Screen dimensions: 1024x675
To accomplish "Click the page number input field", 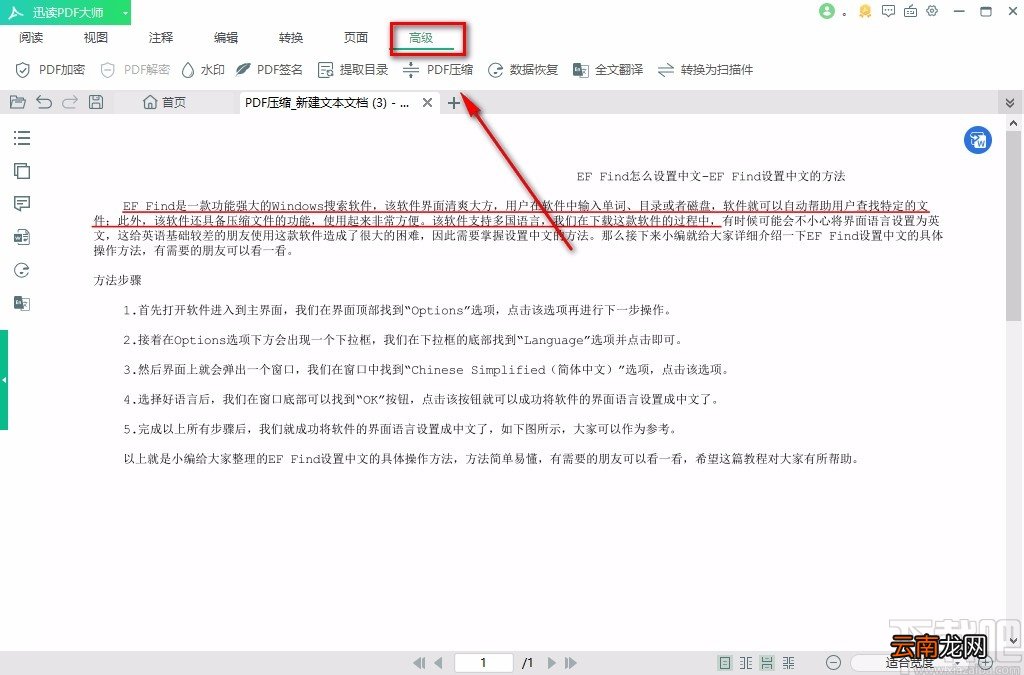I will (483, 663).
